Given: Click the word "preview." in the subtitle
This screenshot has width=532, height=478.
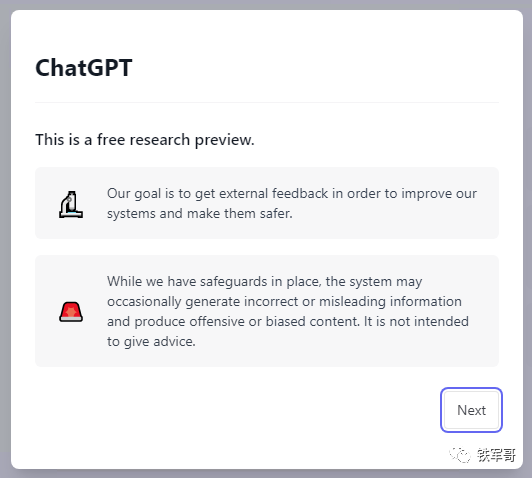Looking at the screenshot, I should tap(224, 140).
